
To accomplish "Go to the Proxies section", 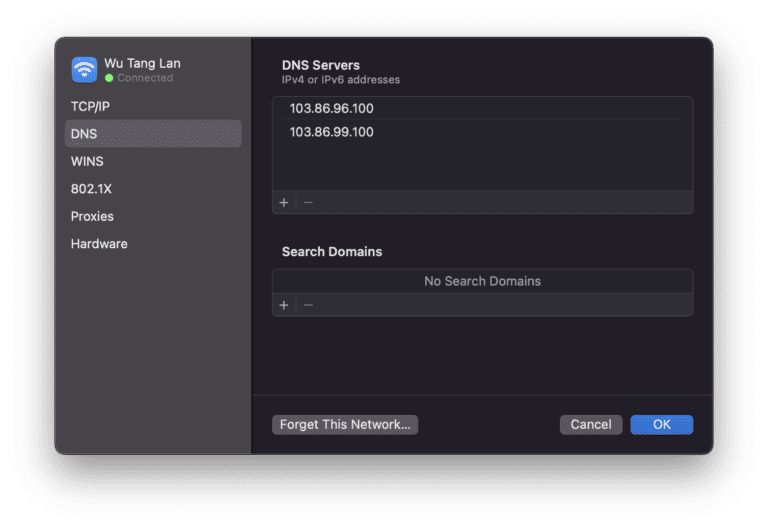I will 92,216.
